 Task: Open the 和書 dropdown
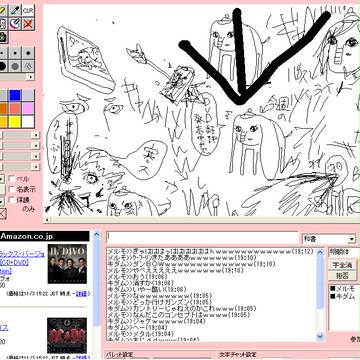[329, 239]
